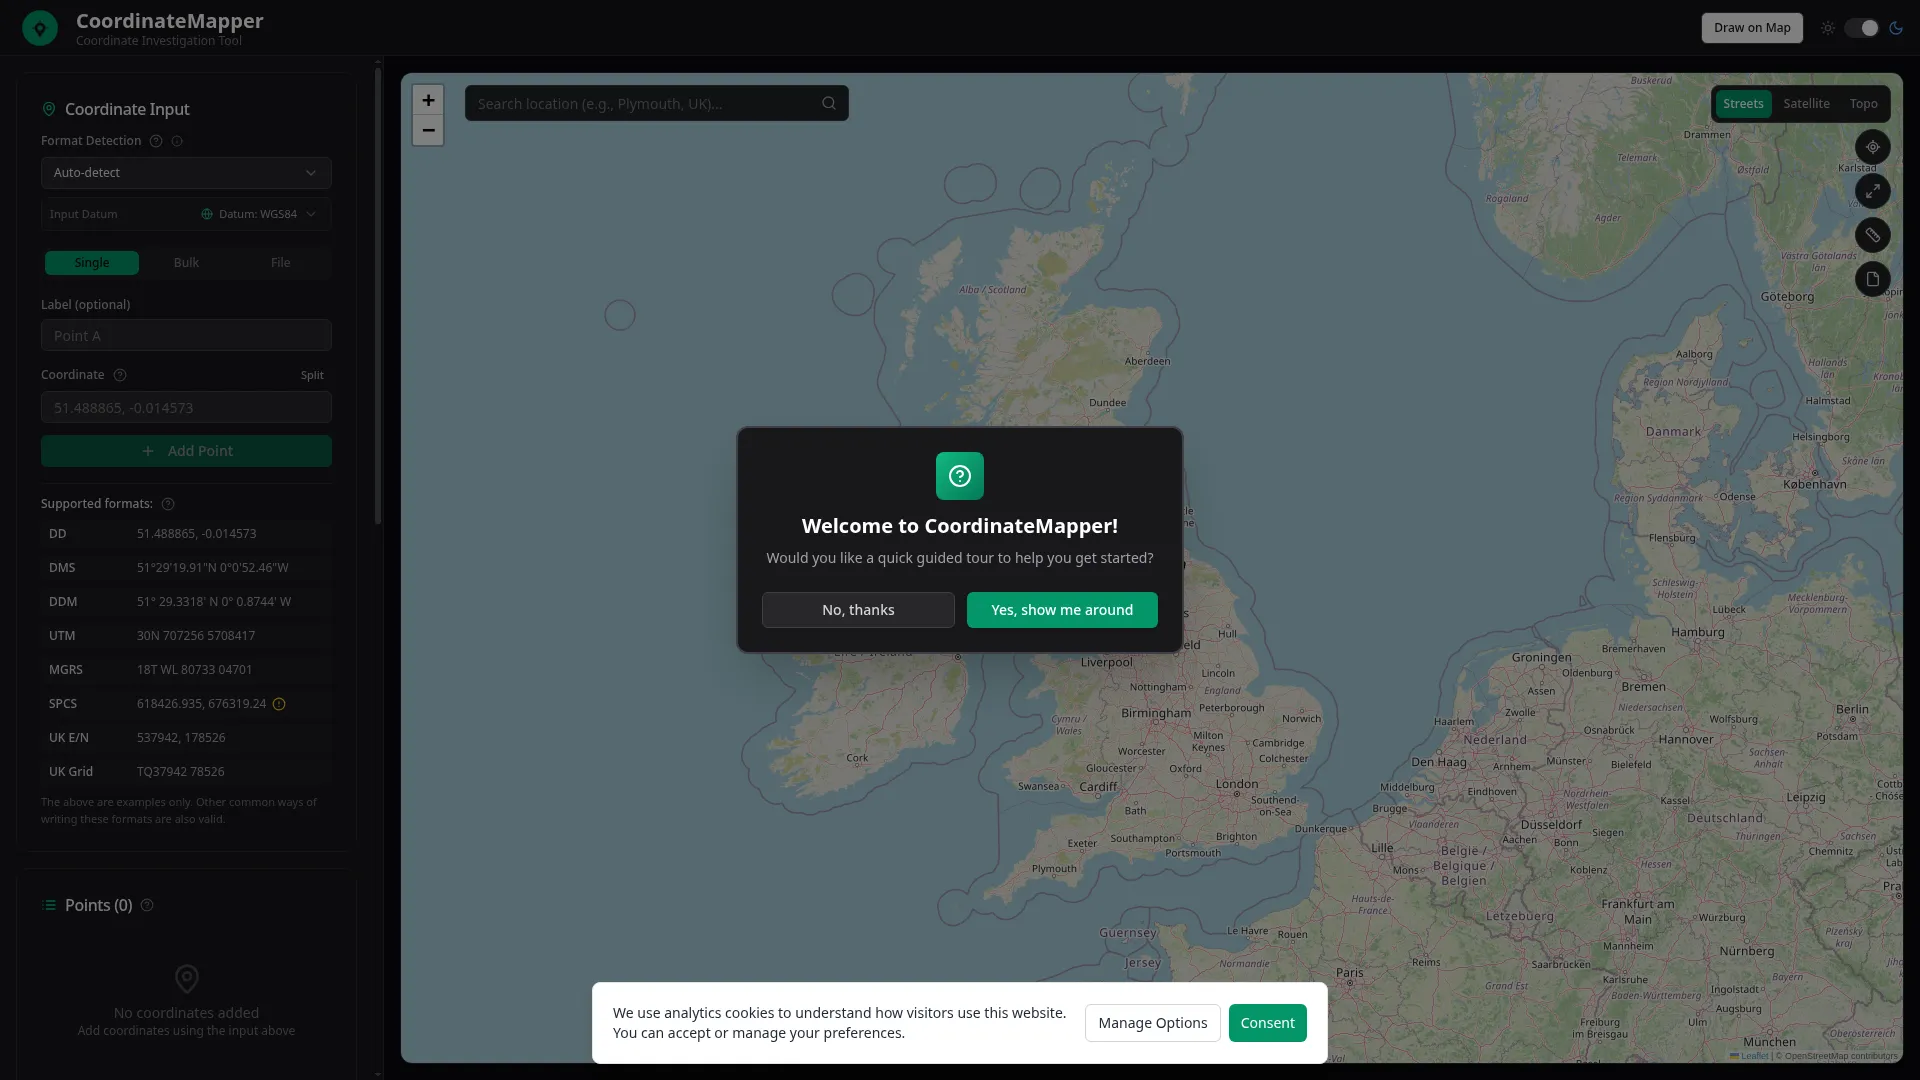Click the Draw on Map button
Screen dimensions: 1920x1080
point(1752,28)
